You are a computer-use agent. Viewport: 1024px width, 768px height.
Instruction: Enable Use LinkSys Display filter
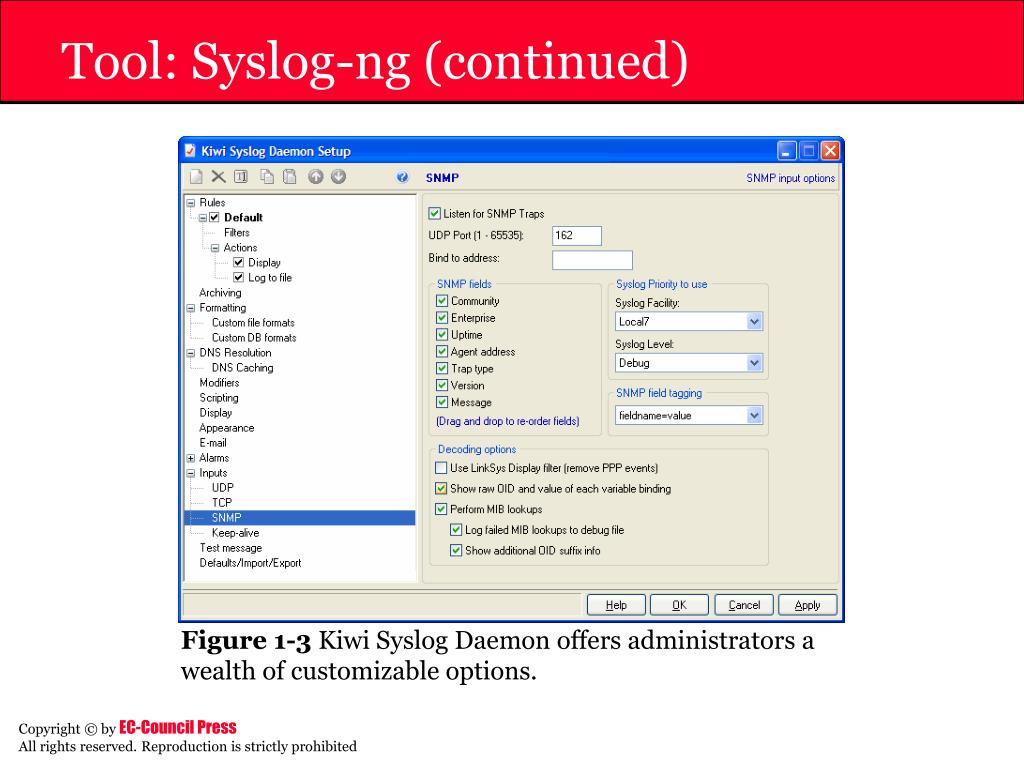[x=441, y=468]
